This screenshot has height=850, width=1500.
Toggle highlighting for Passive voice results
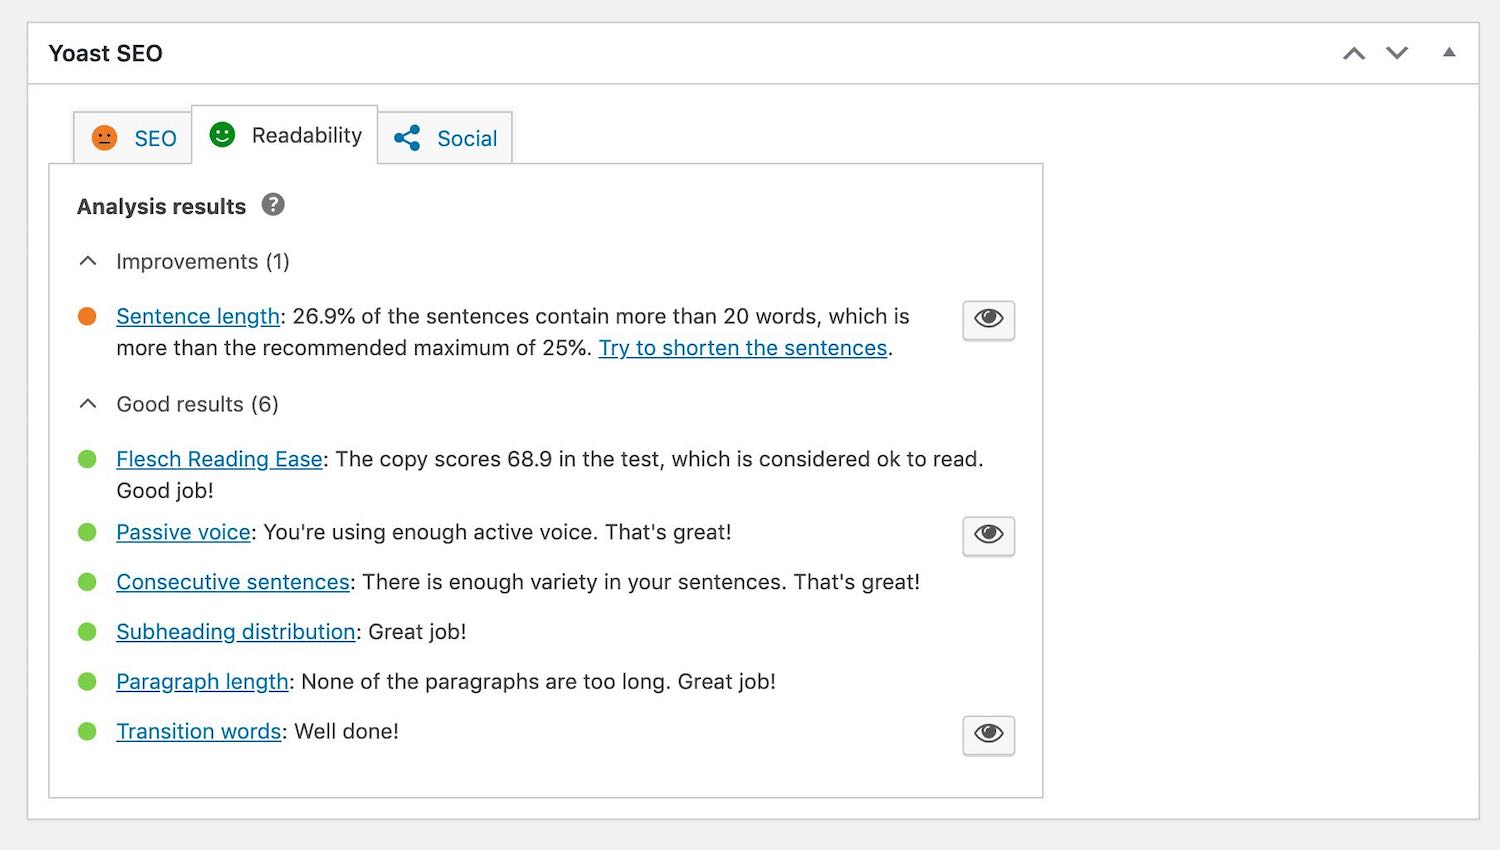[x=988, y=535]
